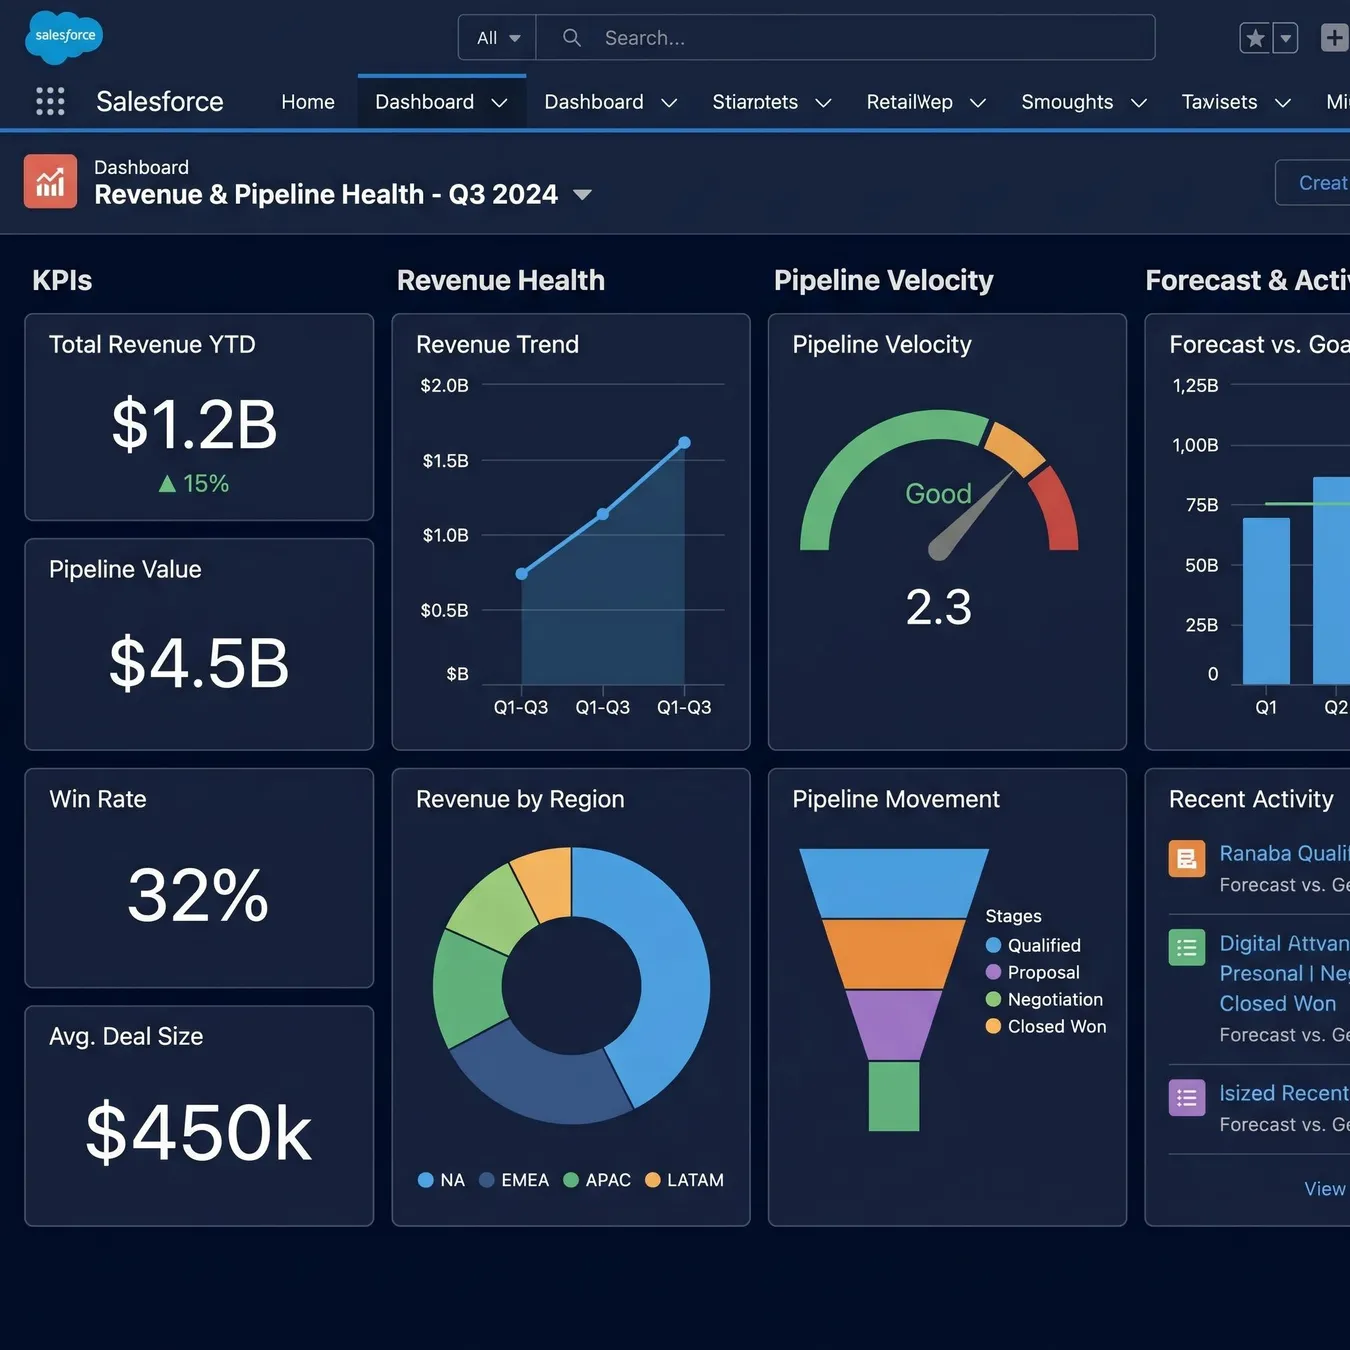This screenshot has height=1350, width=1350.
Task: Click the 32% Win Rate value
Action: click(198, 895)
